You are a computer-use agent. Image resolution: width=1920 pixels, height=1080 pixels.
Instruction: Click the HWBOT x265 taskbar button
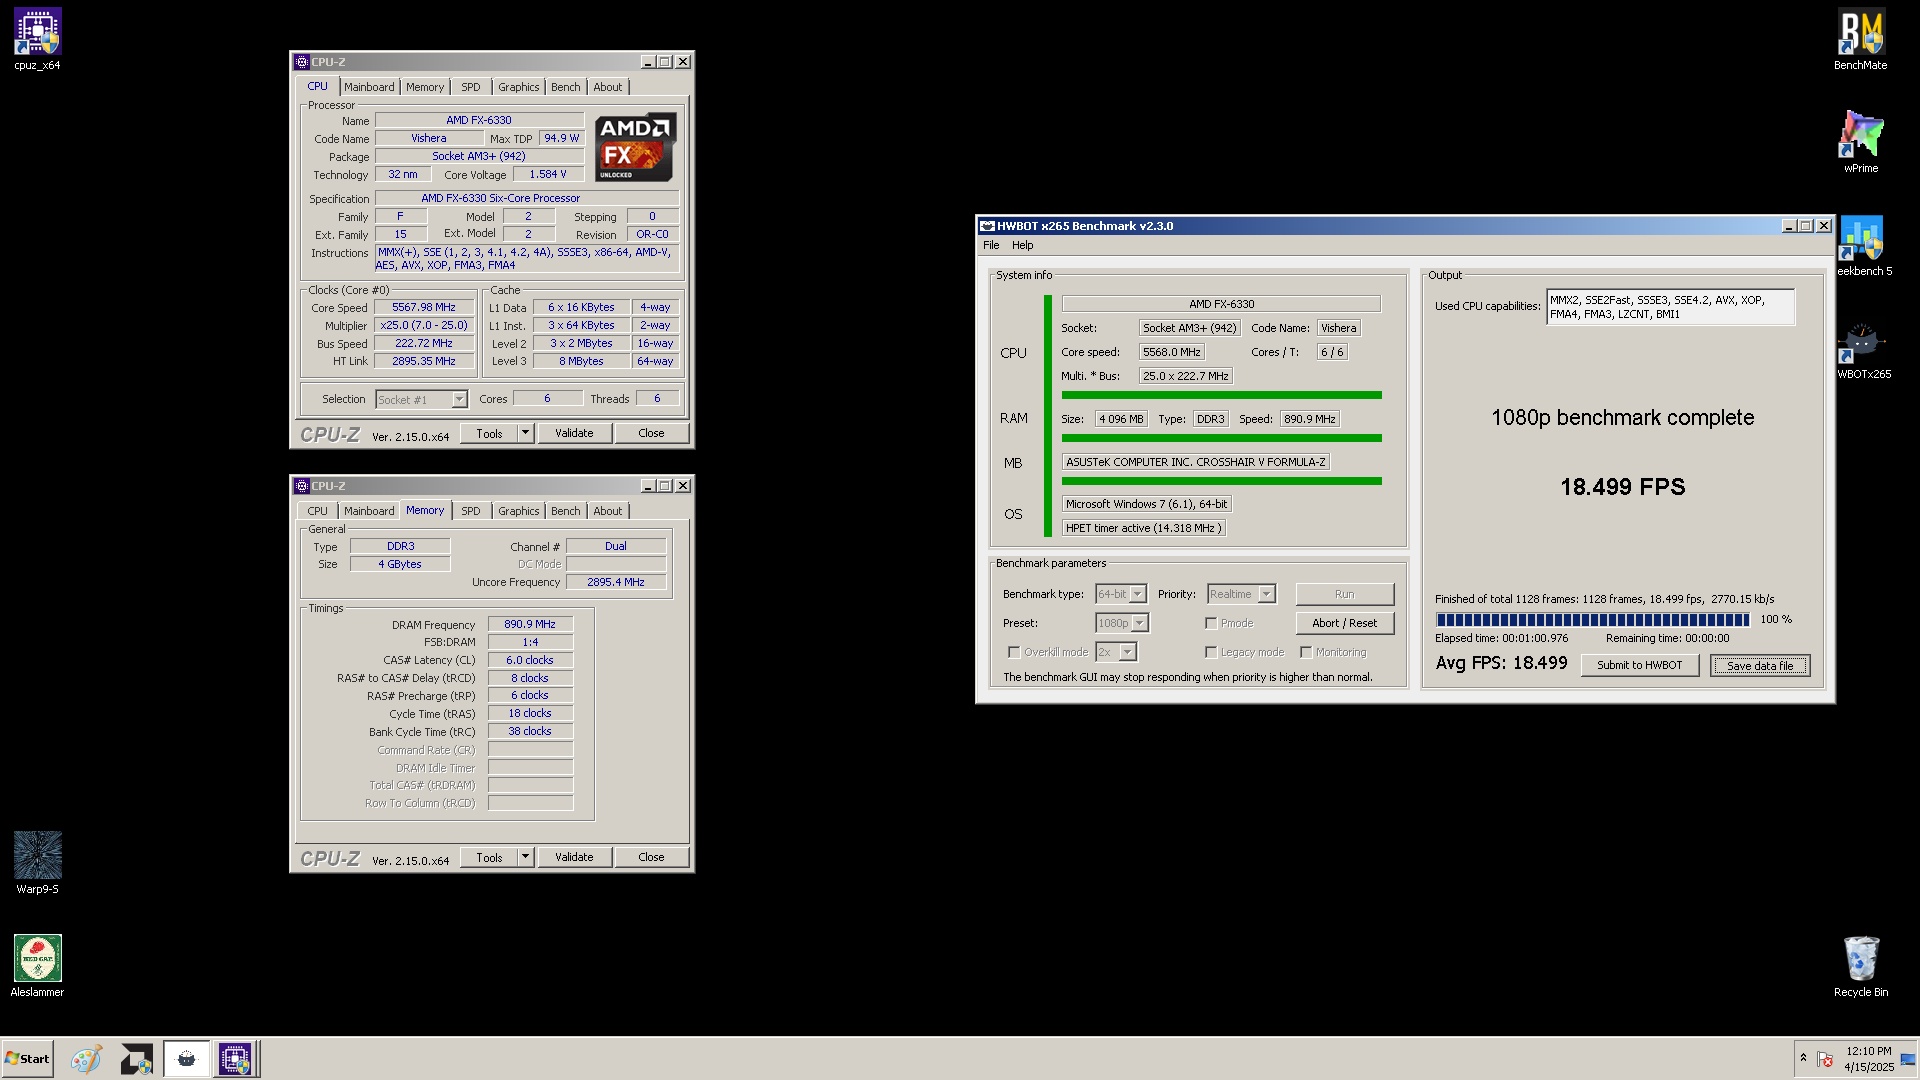coord(186,1059)
